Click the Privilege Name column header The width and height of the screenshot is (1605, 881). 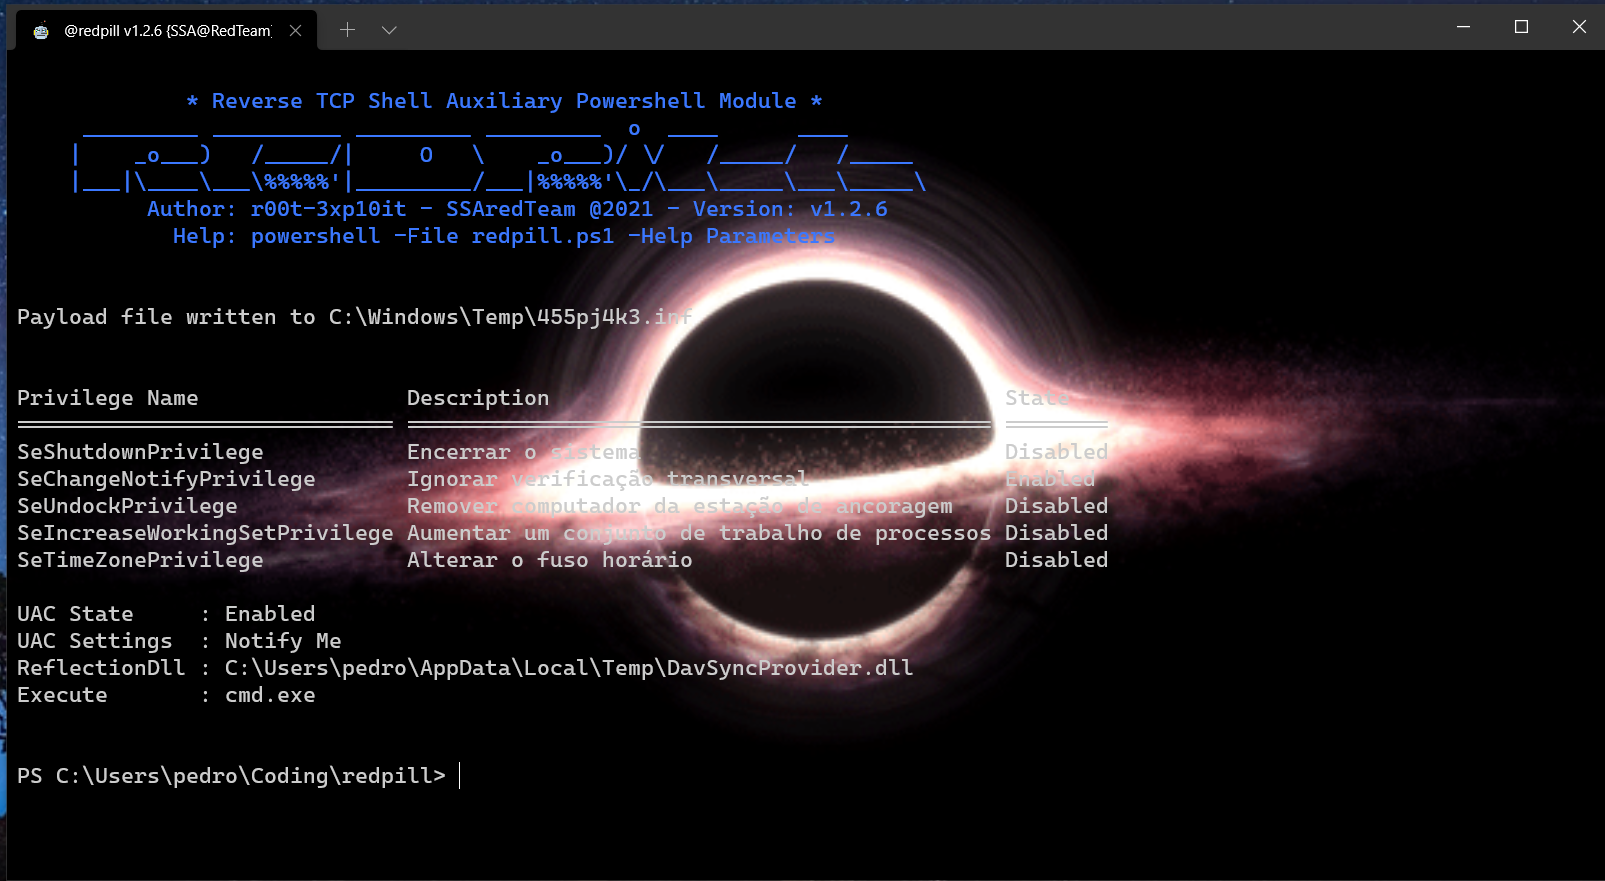point(107,398)
